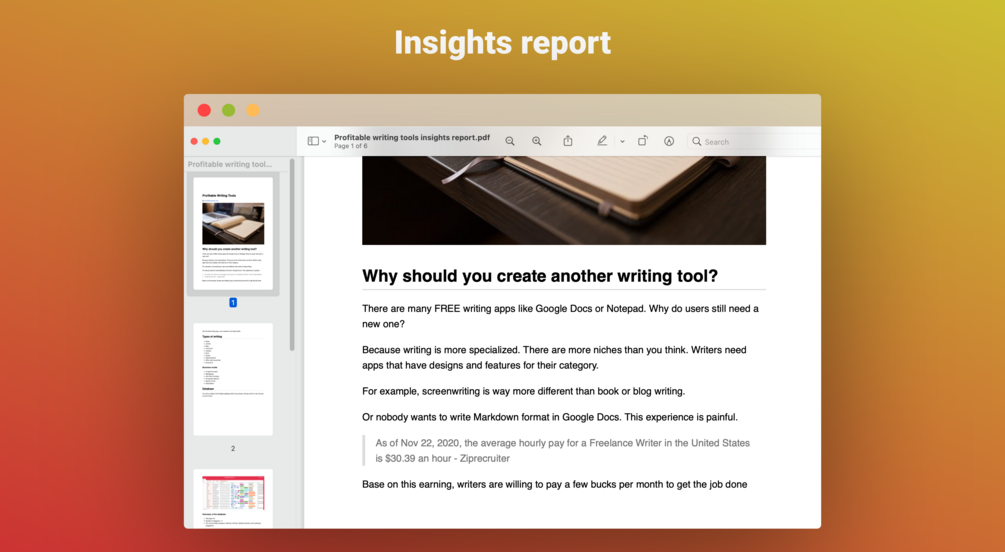
Task: Click the sidebar vertical scrollbar
Action: pos(292,255)
